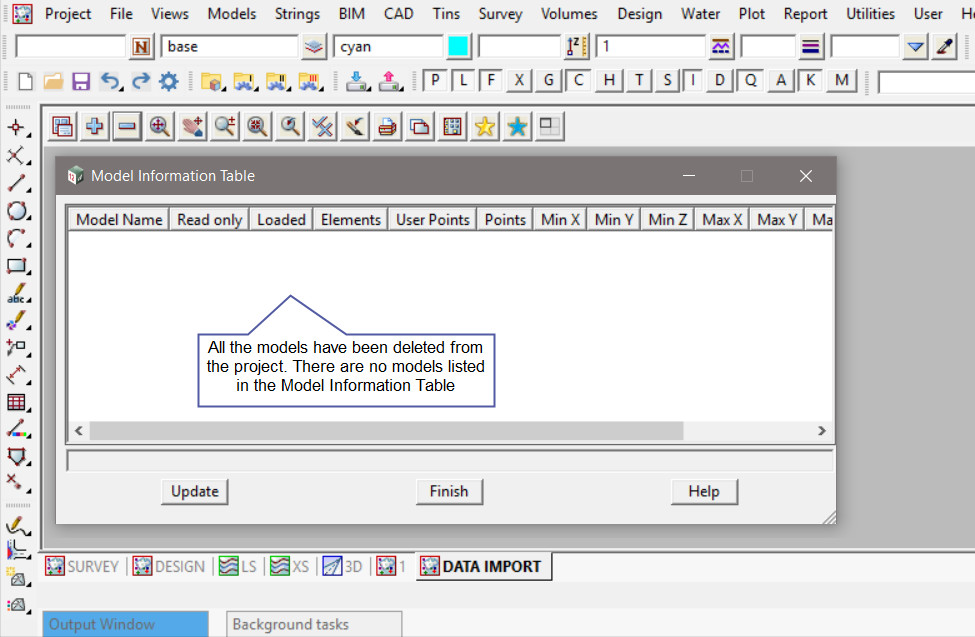975x637 pixels.
Task: Click the line weight icon
Action: point(810,47)
